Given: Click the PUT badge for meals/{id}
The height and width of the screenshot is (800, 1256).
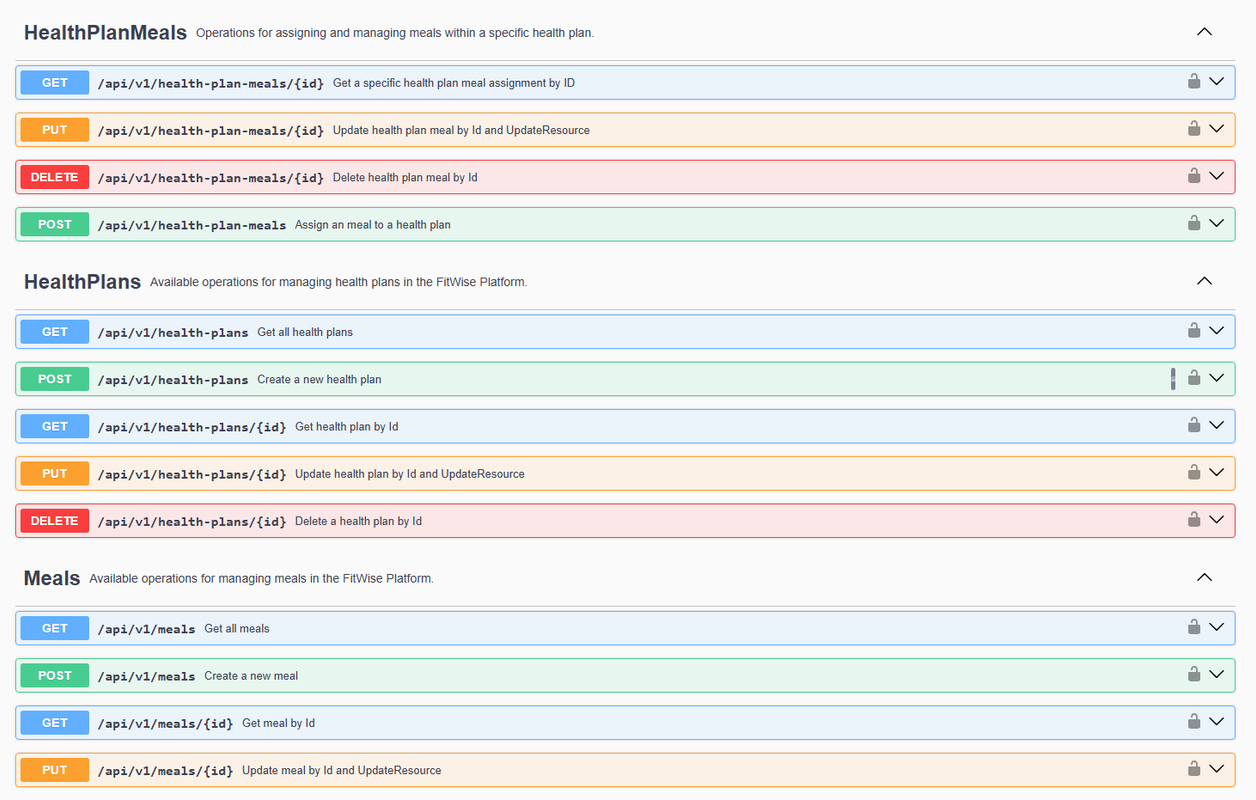Looking at the screenshot, I should 55,770.
